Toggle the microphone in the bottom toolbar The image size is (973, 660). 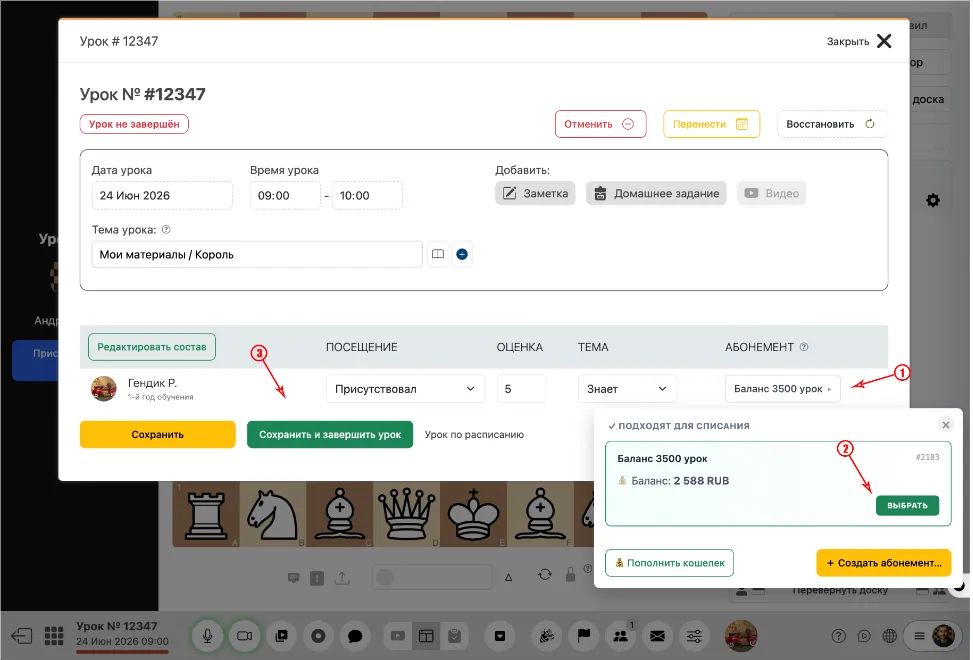207,636
